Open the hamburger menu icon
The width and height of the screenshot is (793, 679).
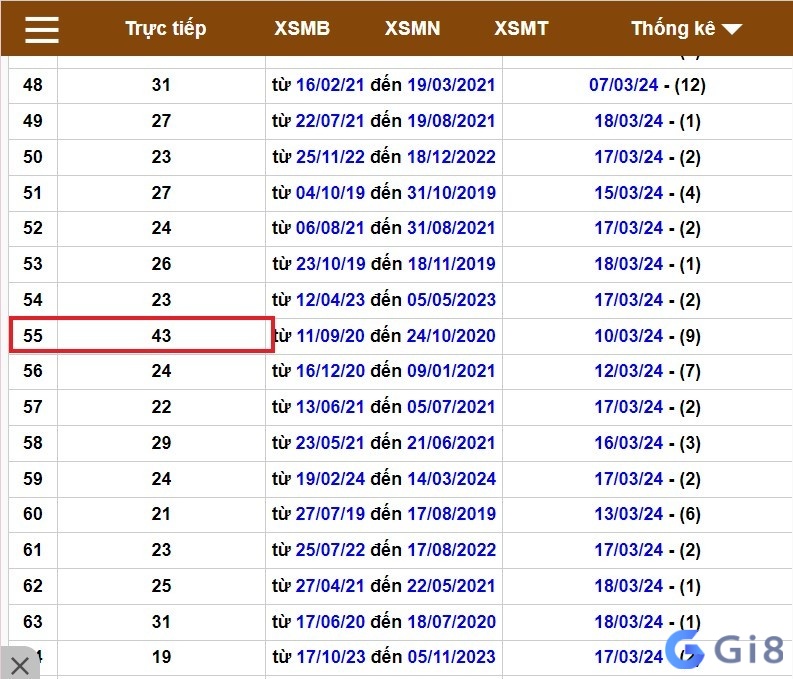click(42, 29)
